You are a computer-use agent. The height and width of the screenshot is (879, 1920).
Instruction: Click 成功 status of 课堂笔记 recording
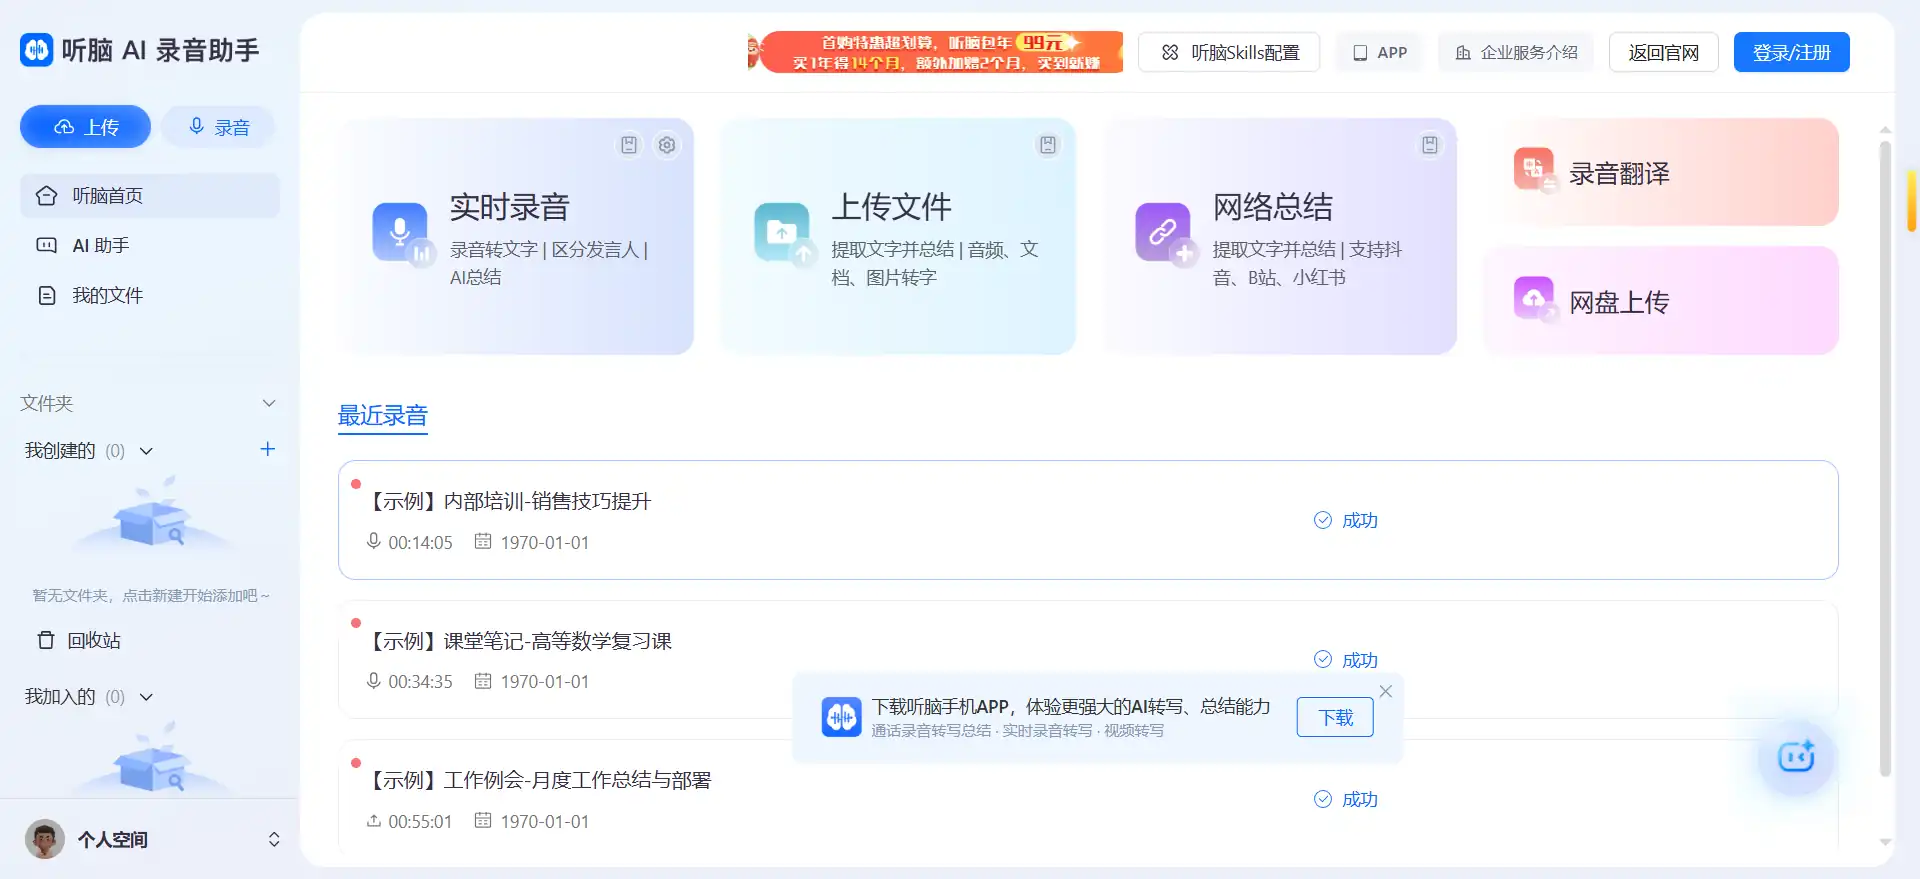point(1346,660)
